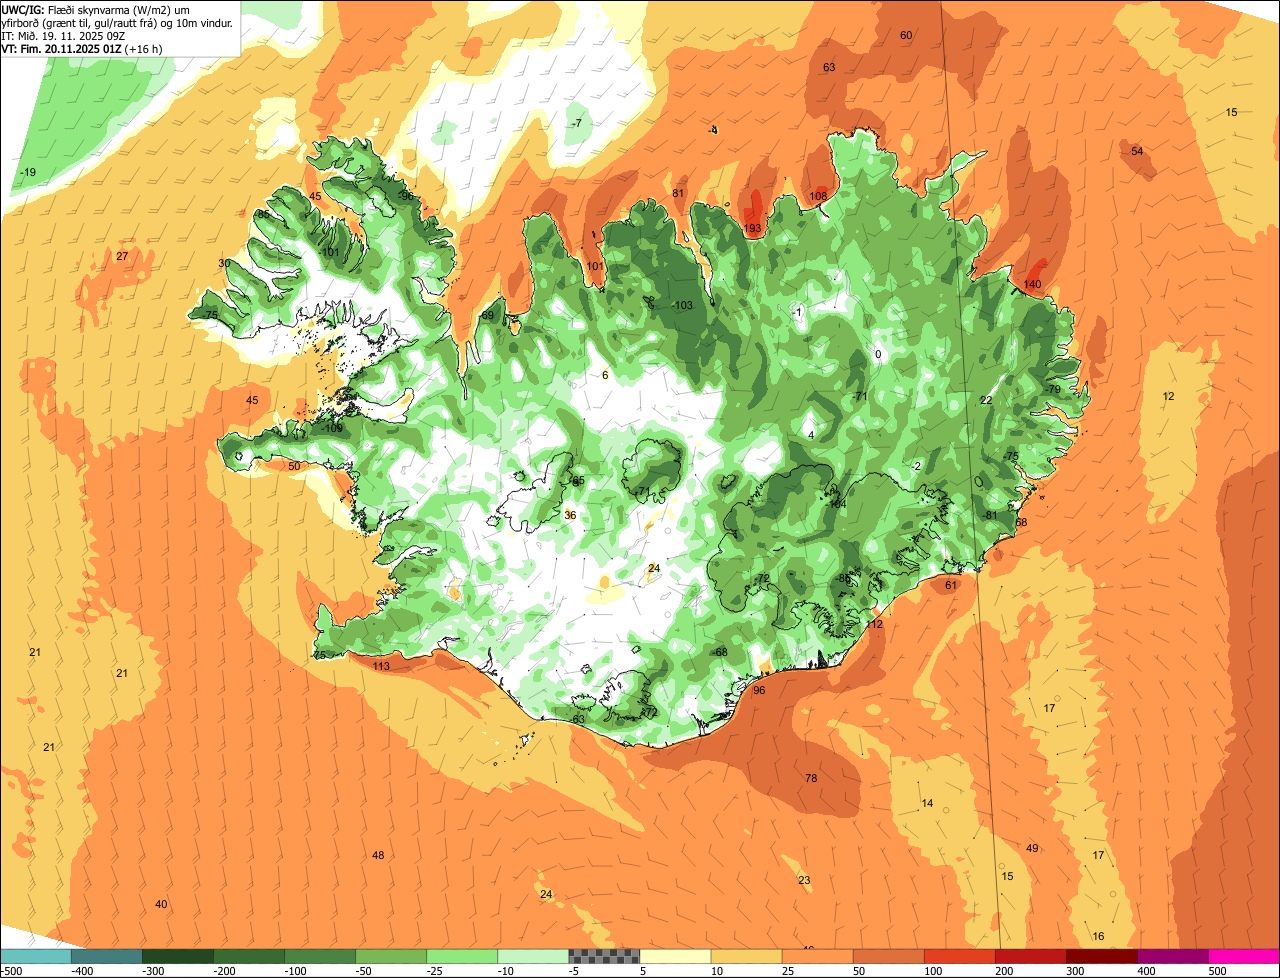Click the map value '-109' on Snæfellsnes
Screen dimensions: 1280x978
tap(333, 429)
